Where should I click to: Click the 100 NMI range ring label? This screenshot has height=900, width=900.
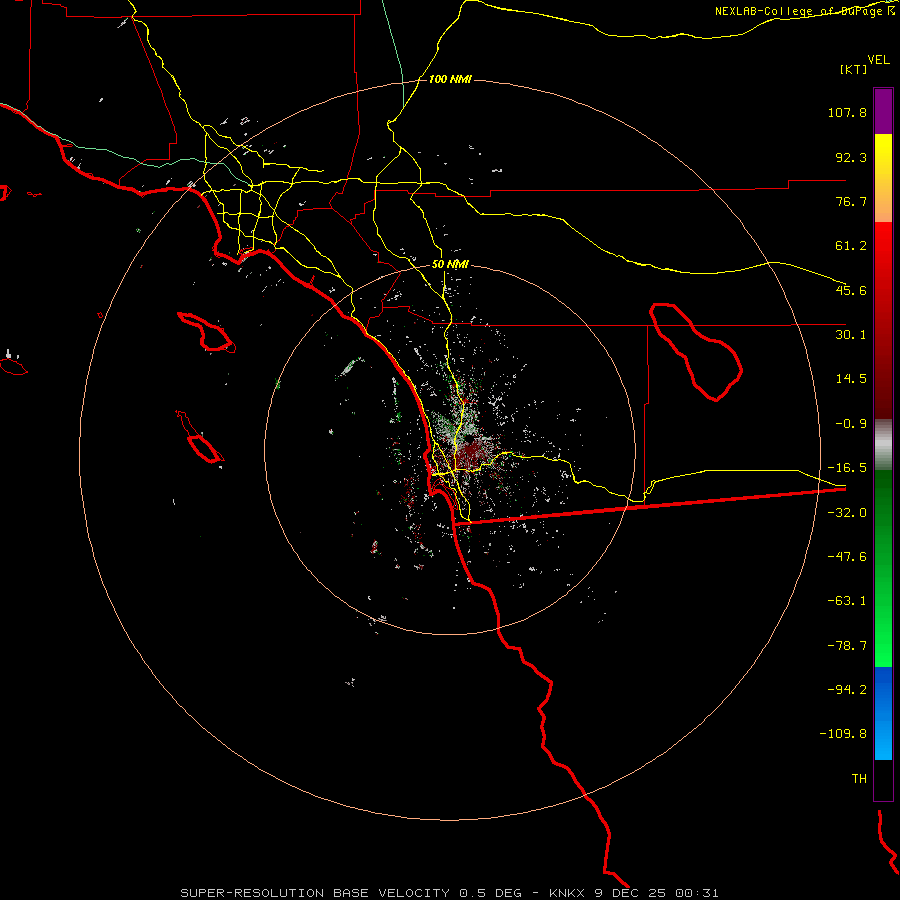pyautogui.click(x=450, y=79)
